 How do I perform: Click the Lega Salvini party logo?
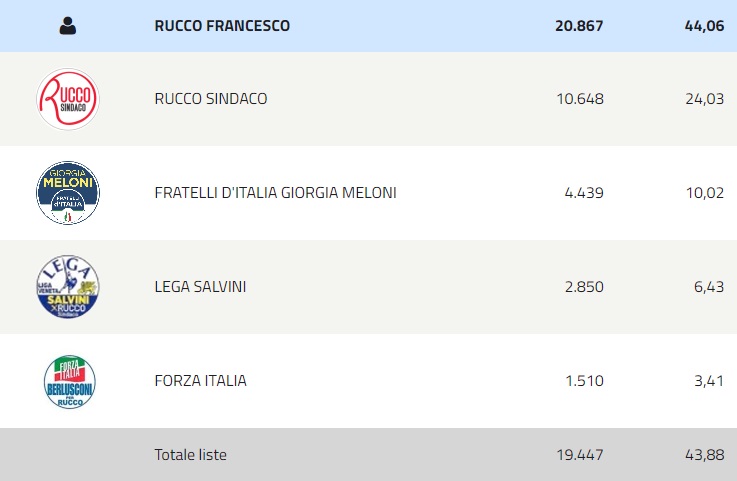pyautogui.click(x=68, y=287)
